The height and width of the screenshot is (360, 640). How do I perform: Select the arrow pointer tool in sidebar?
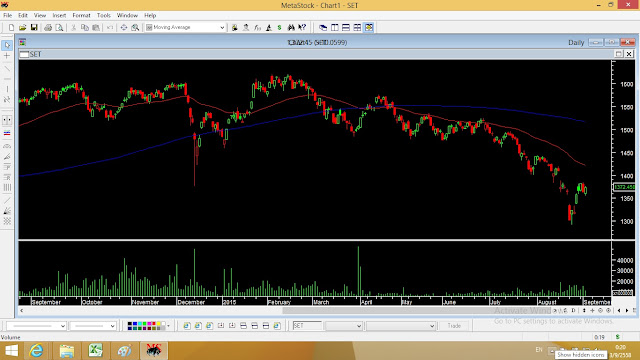coord(7,45)
